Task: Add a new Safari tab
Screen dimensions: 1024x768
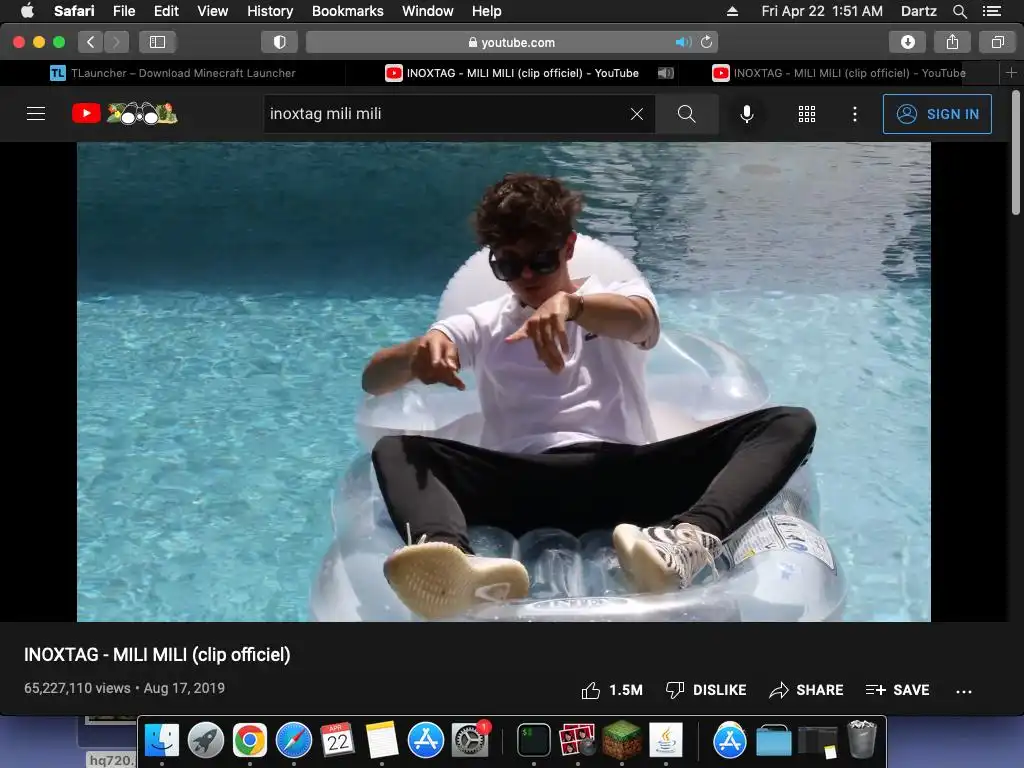Action: [1011, 72]
